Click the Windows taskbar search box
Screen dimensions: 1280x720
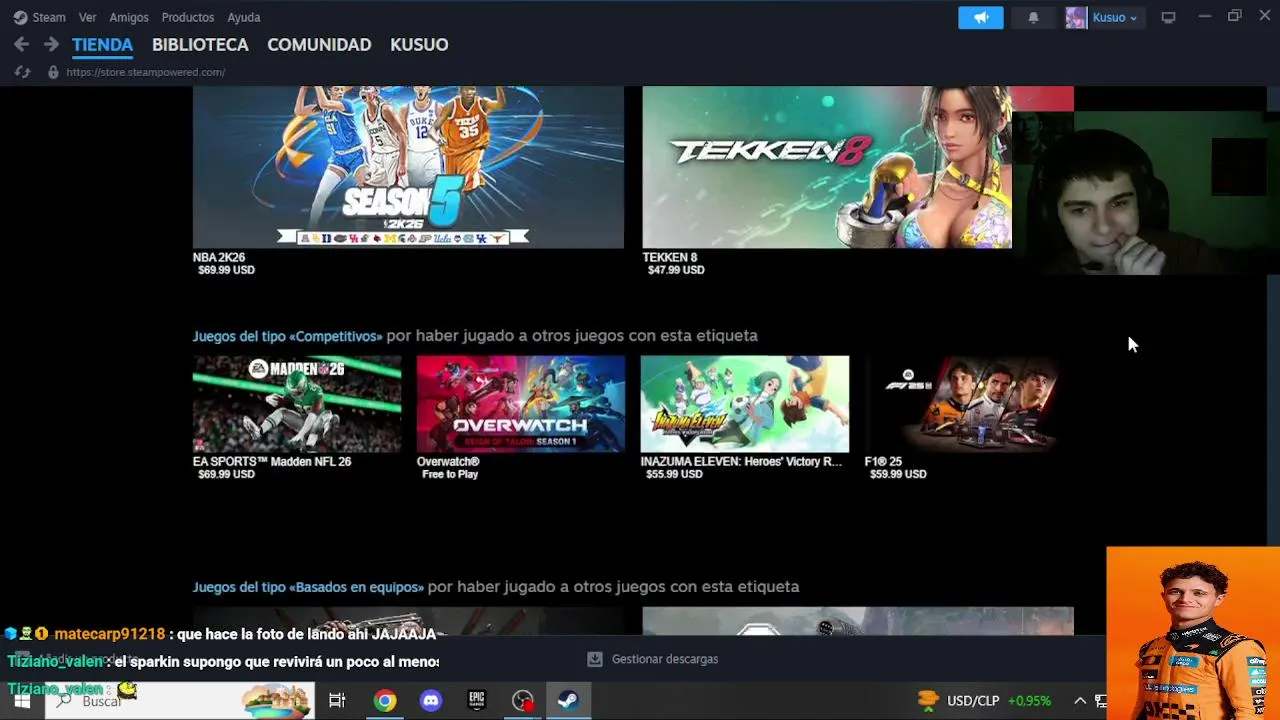tap(180, 701)
